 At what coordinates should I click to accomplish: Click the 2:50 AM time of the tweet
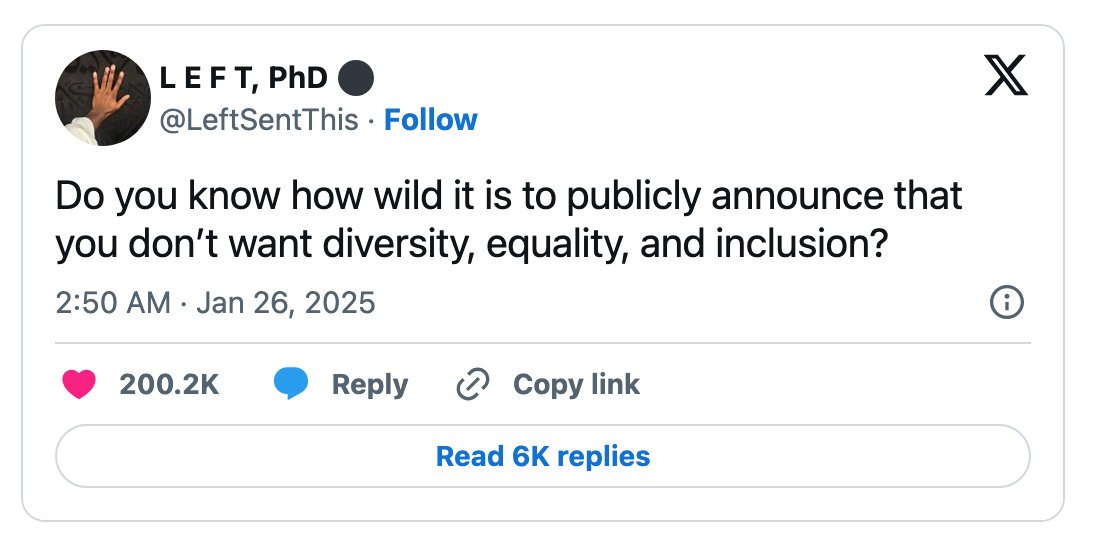(113, 303)
